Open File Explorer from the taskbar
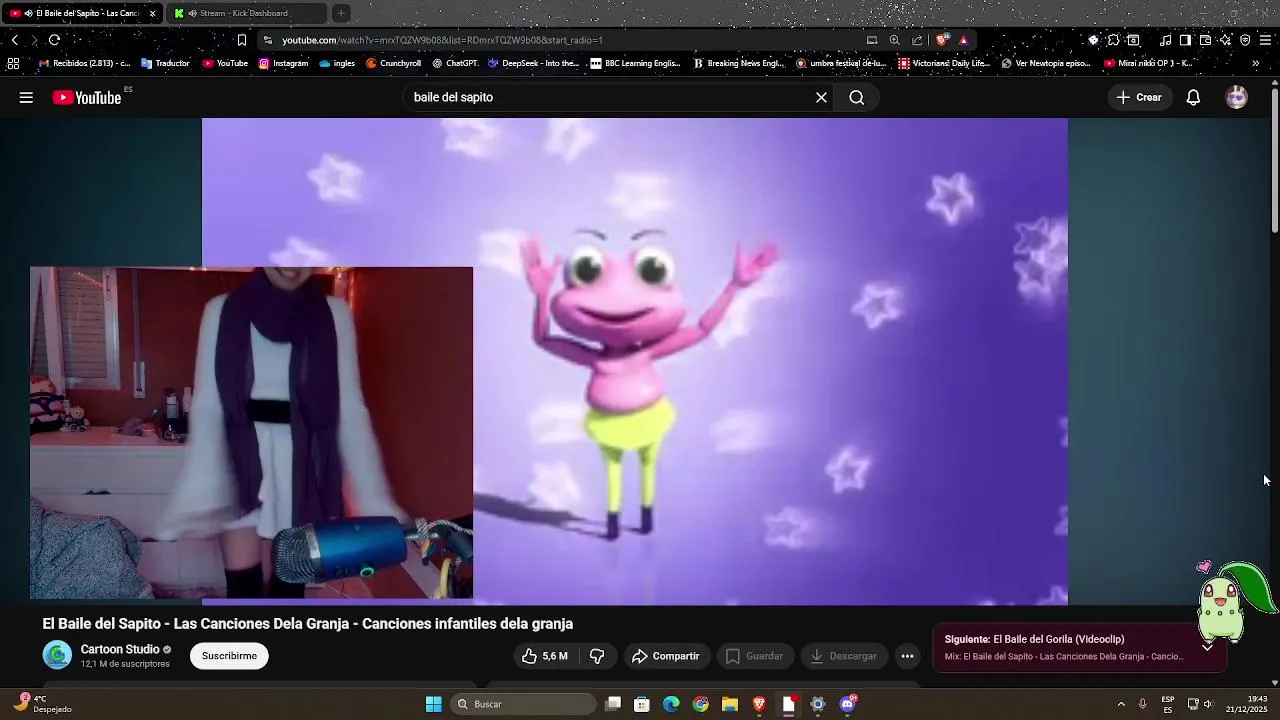1280x720 pixels. (x=730, y=704)
